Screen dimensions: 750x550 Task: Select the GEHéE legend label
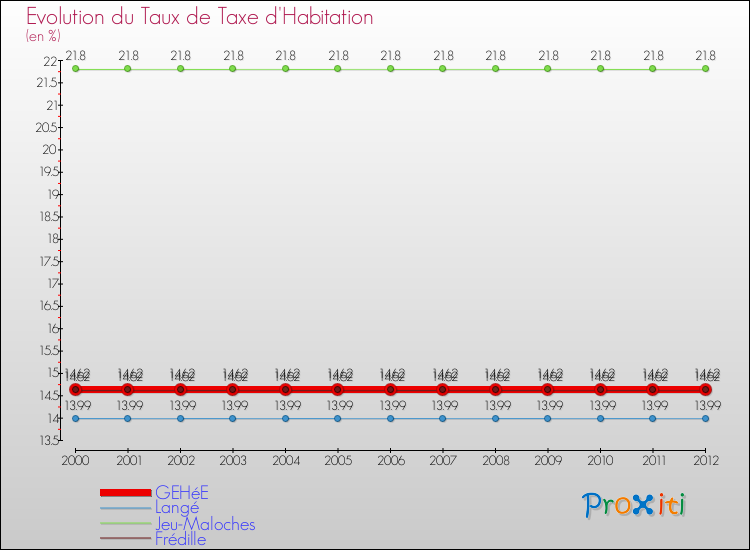[182, 493]
